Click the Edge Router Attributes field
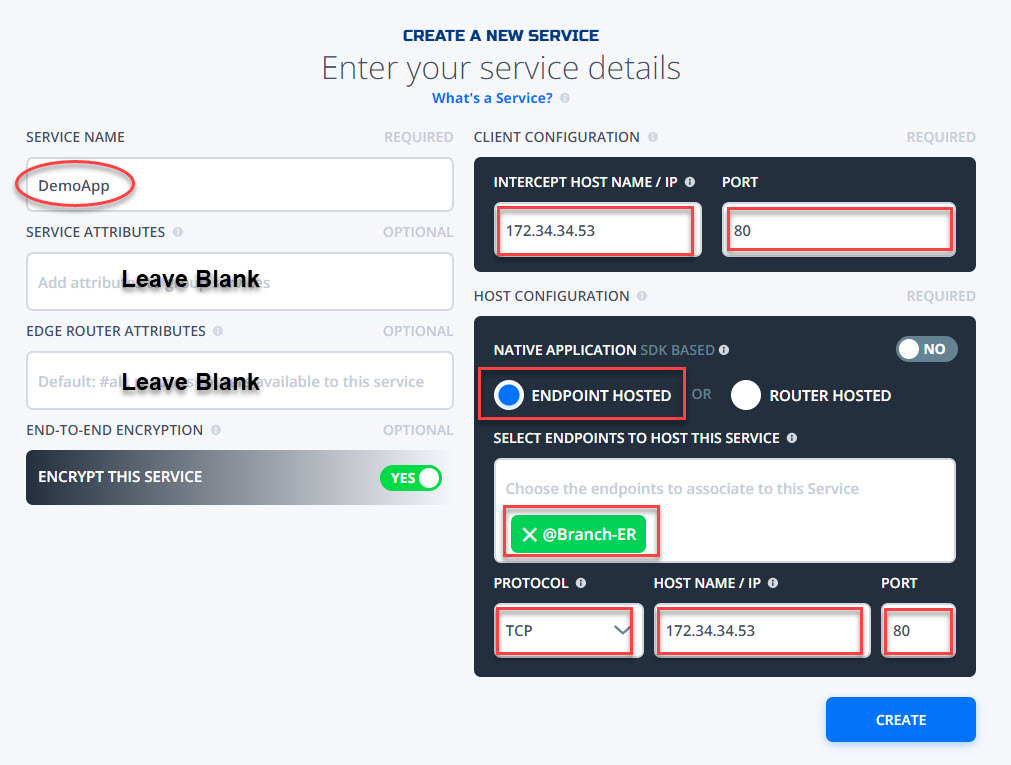The height and width of the screenshot is (765, 1011). click(240, 381)
